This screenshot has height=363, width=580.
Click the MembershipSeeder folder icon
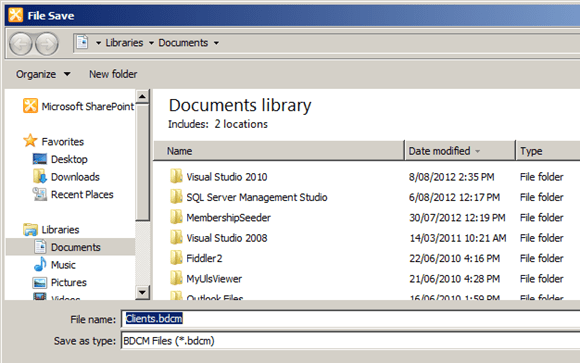pyautogui.click(x=176, y=217)
